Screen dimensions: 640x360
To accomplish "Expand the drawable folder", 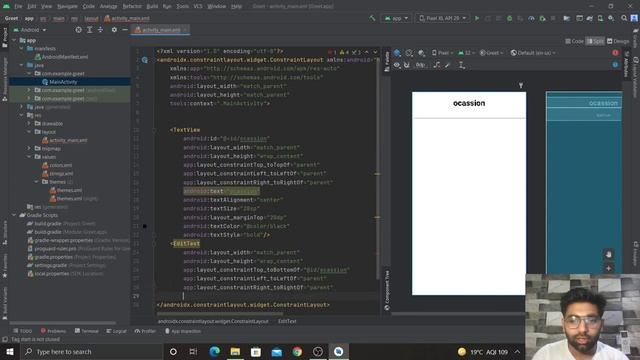I will (x=29, y=123).
